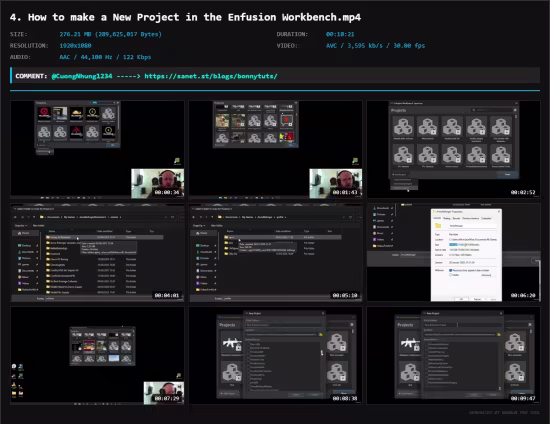Click the VIDEO: label
This screenshot has height=424, width=550.
(x=287, y=46)
